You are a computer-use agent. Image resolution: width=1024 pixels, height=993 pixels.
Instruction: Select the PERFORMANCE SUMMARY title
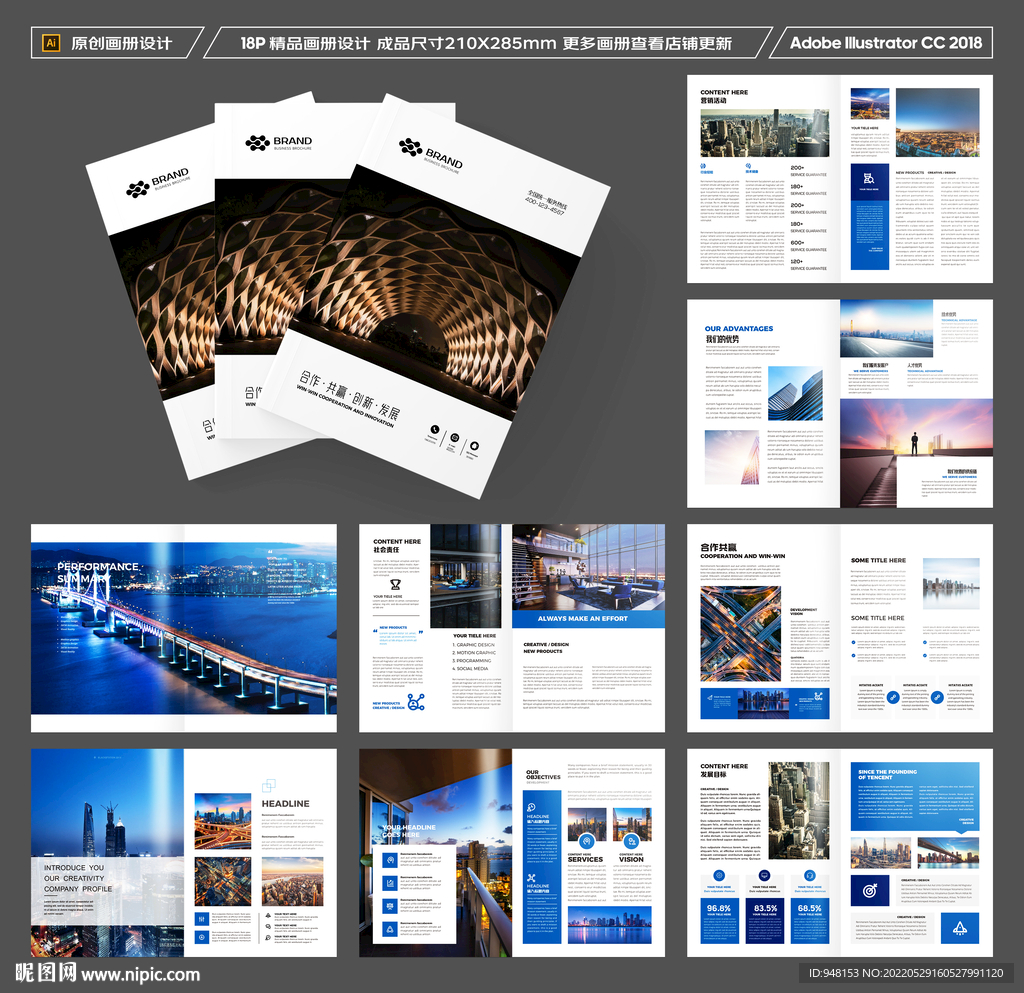(x=97, y=573)
